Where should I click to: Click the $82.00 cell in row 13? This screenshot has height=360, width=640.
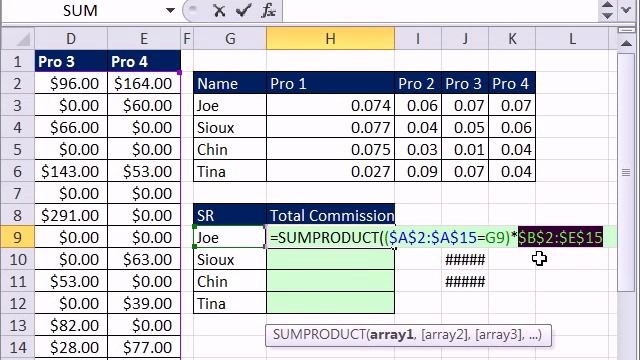71,325
